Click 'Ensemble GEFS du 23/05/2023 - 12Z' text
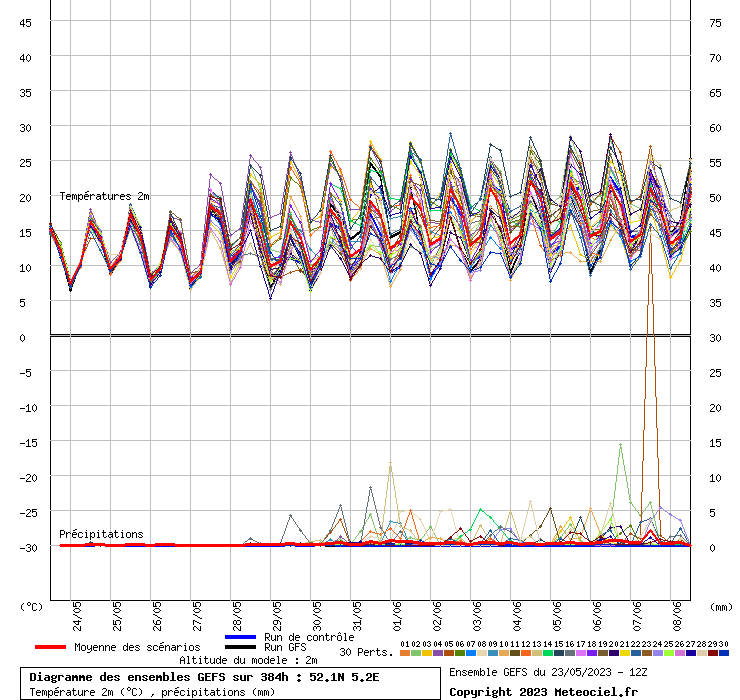740x700 pixels. tap(548, 672)
